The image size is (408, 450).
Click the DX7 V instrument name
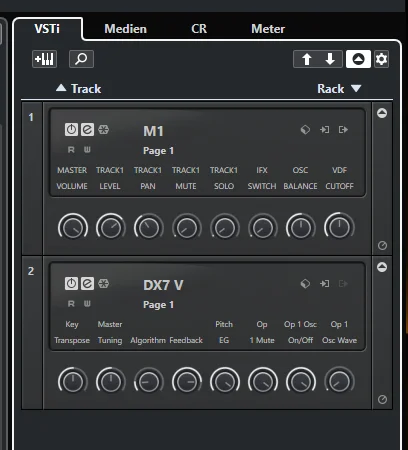(x=163, y=285)
